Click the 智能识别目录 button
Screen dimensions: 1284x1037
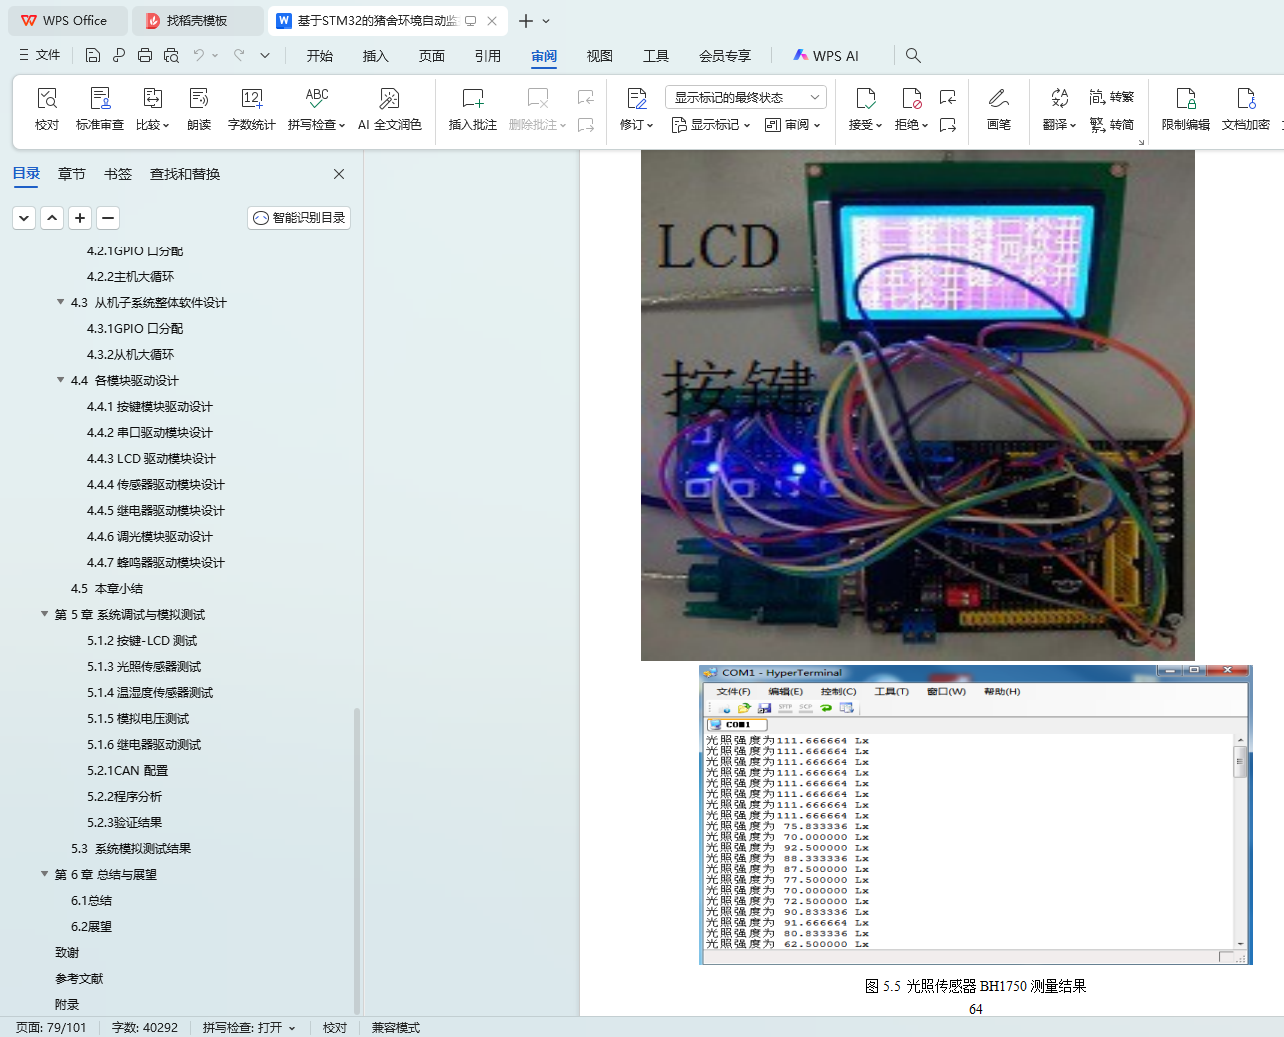click(x=299, y=218)
